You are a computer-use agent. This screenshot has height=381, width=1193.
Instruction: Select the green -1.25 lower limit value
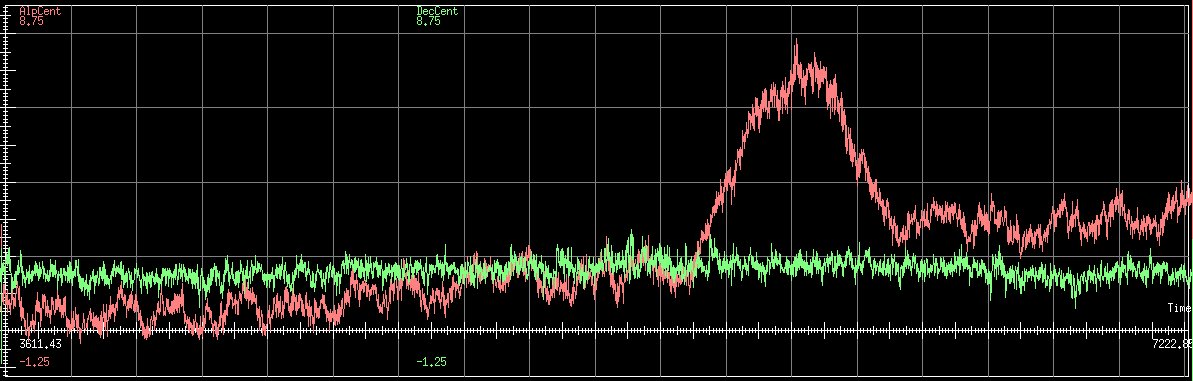coord(431,362)
